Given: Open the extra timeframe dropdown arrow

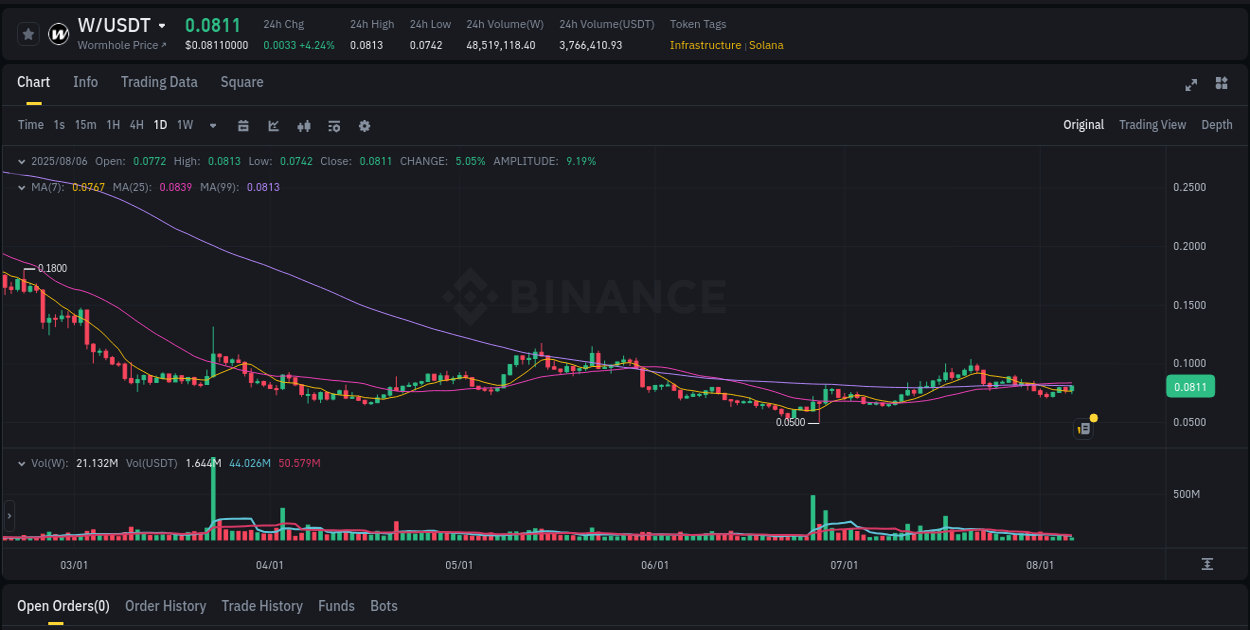Looking at the screenshot, I should tap(212, 125).
